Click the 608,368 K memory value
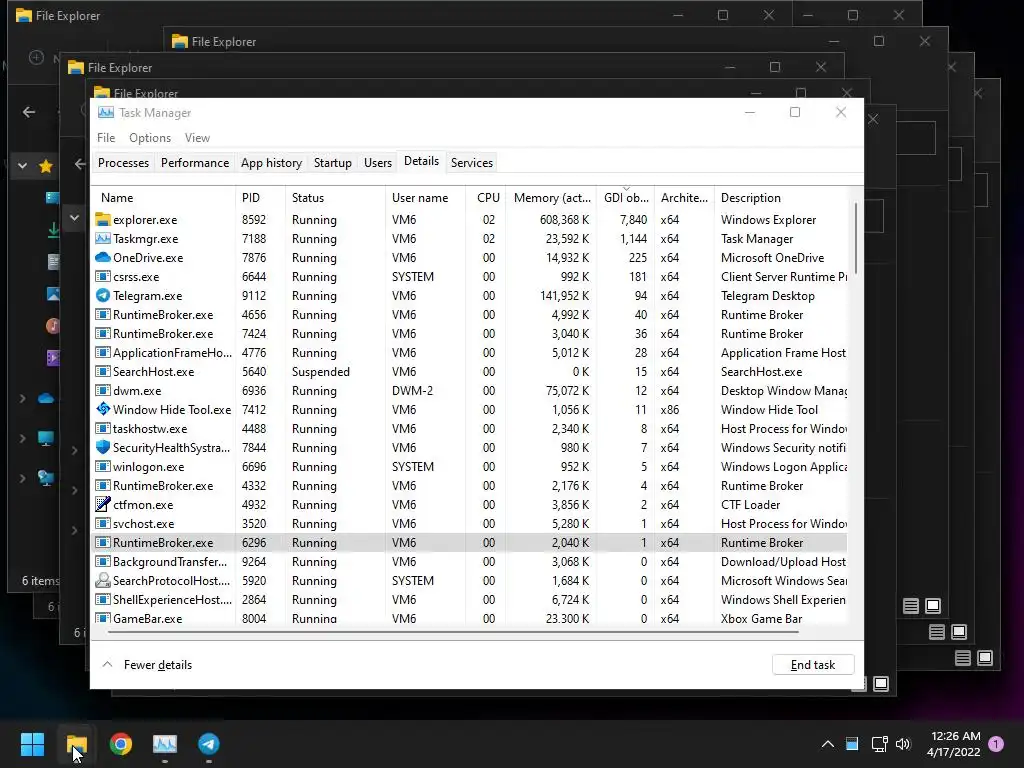Screen dimensions: 1024x768 [x=564, y=219]
